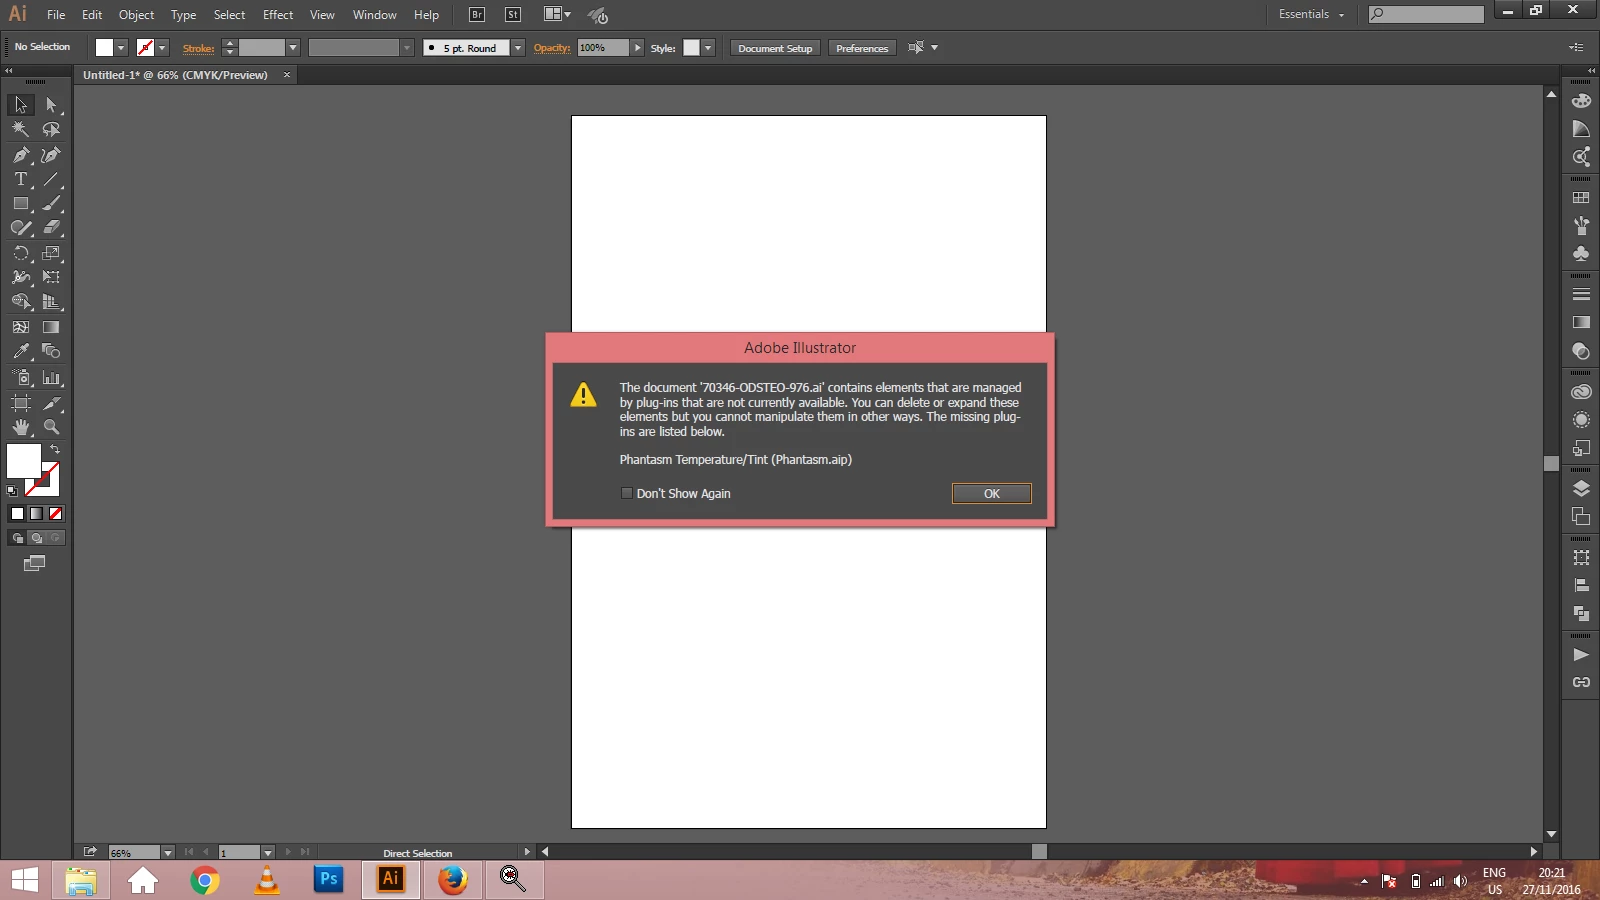
Task: Select the Free Transform tool
Action: point(51,277)
